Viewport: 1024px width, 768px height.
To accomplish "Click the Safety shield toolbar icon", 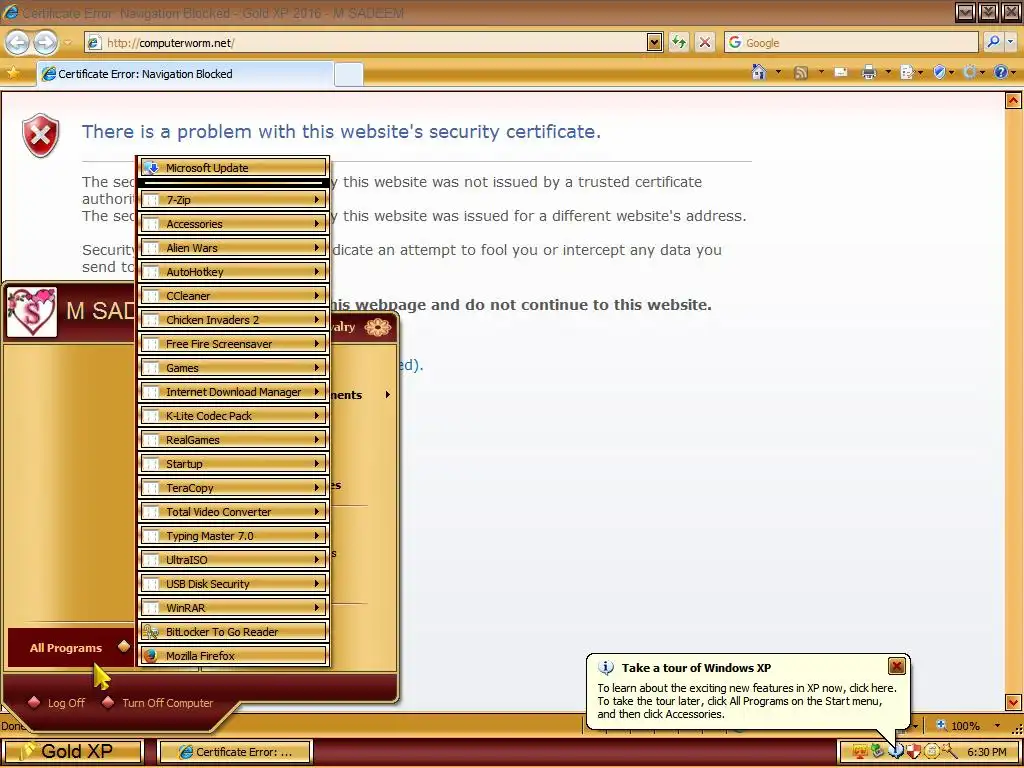I will pyautogui.click(x=940, y=72).
